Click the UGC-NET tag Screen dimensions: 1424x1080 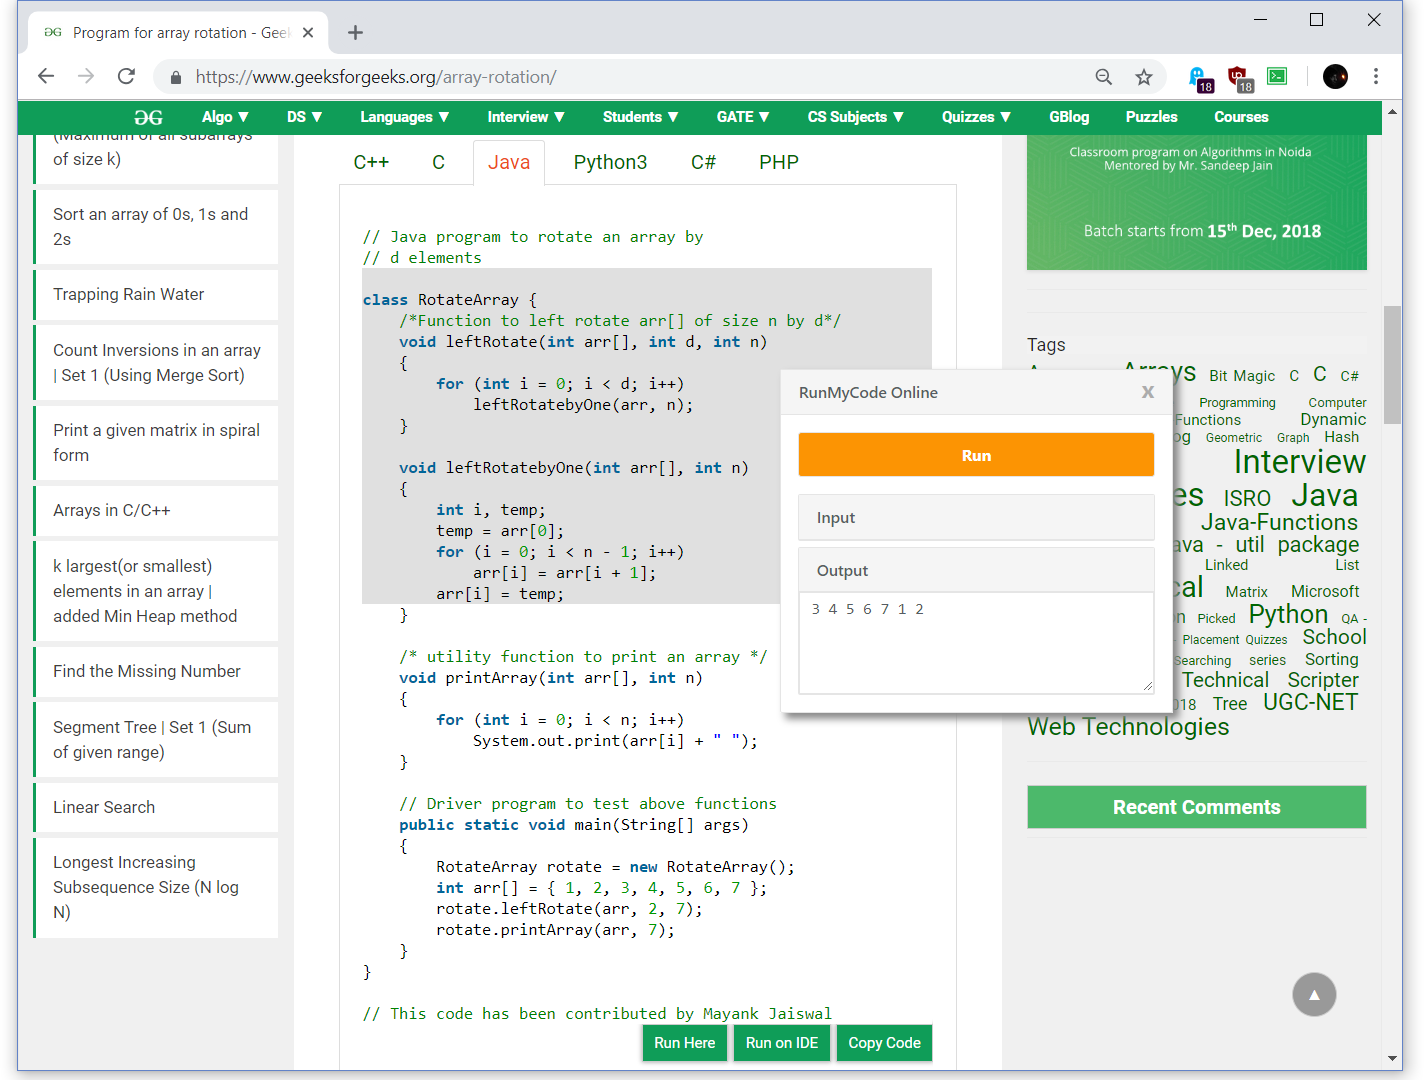pos(1310,703)
